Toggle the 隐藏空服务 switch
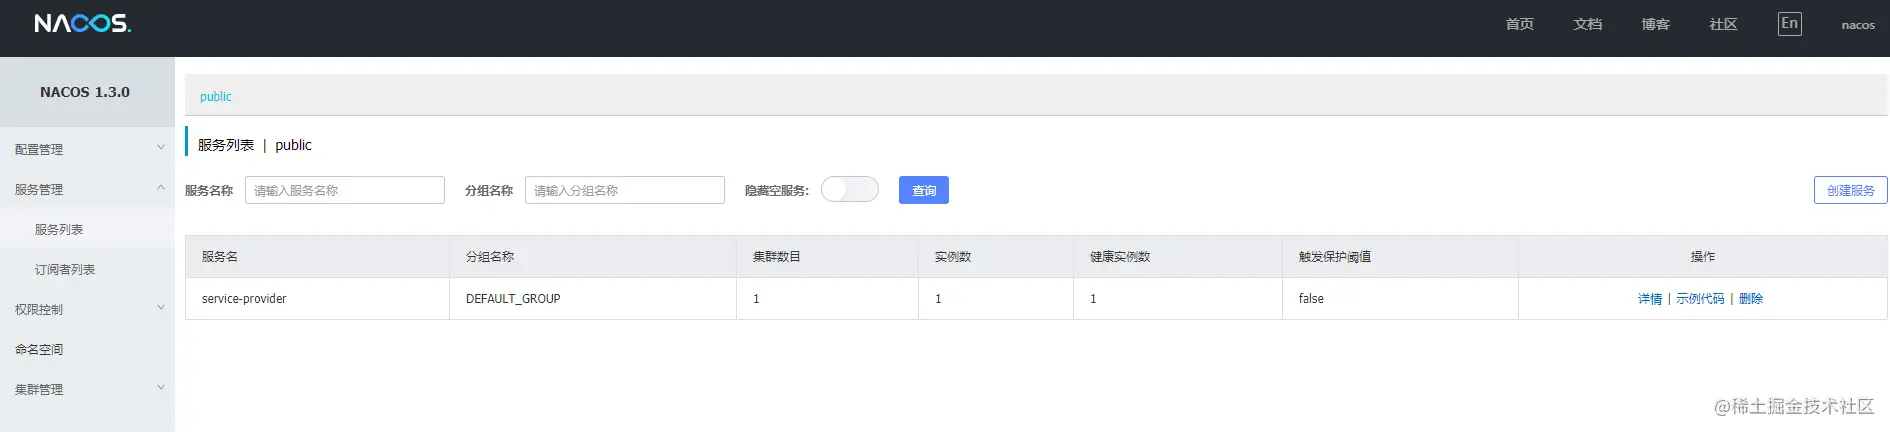1890x432 pixels. tap(850, 189)
